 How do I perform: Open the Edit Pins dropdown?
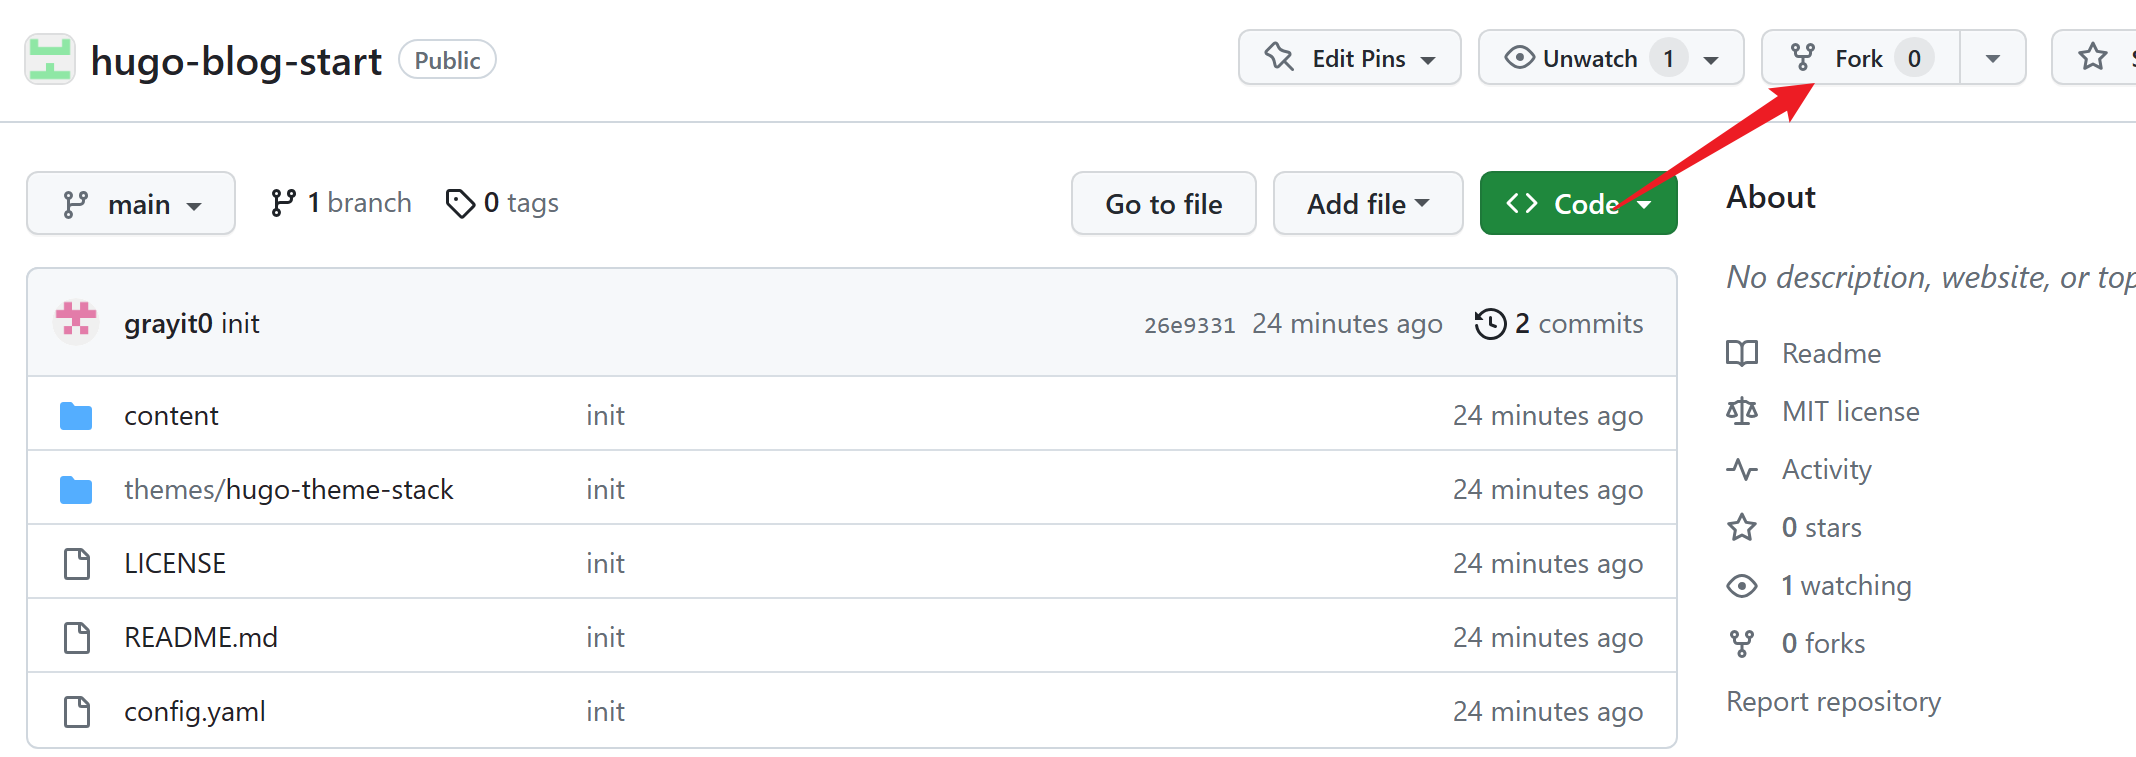point(1349,59)
